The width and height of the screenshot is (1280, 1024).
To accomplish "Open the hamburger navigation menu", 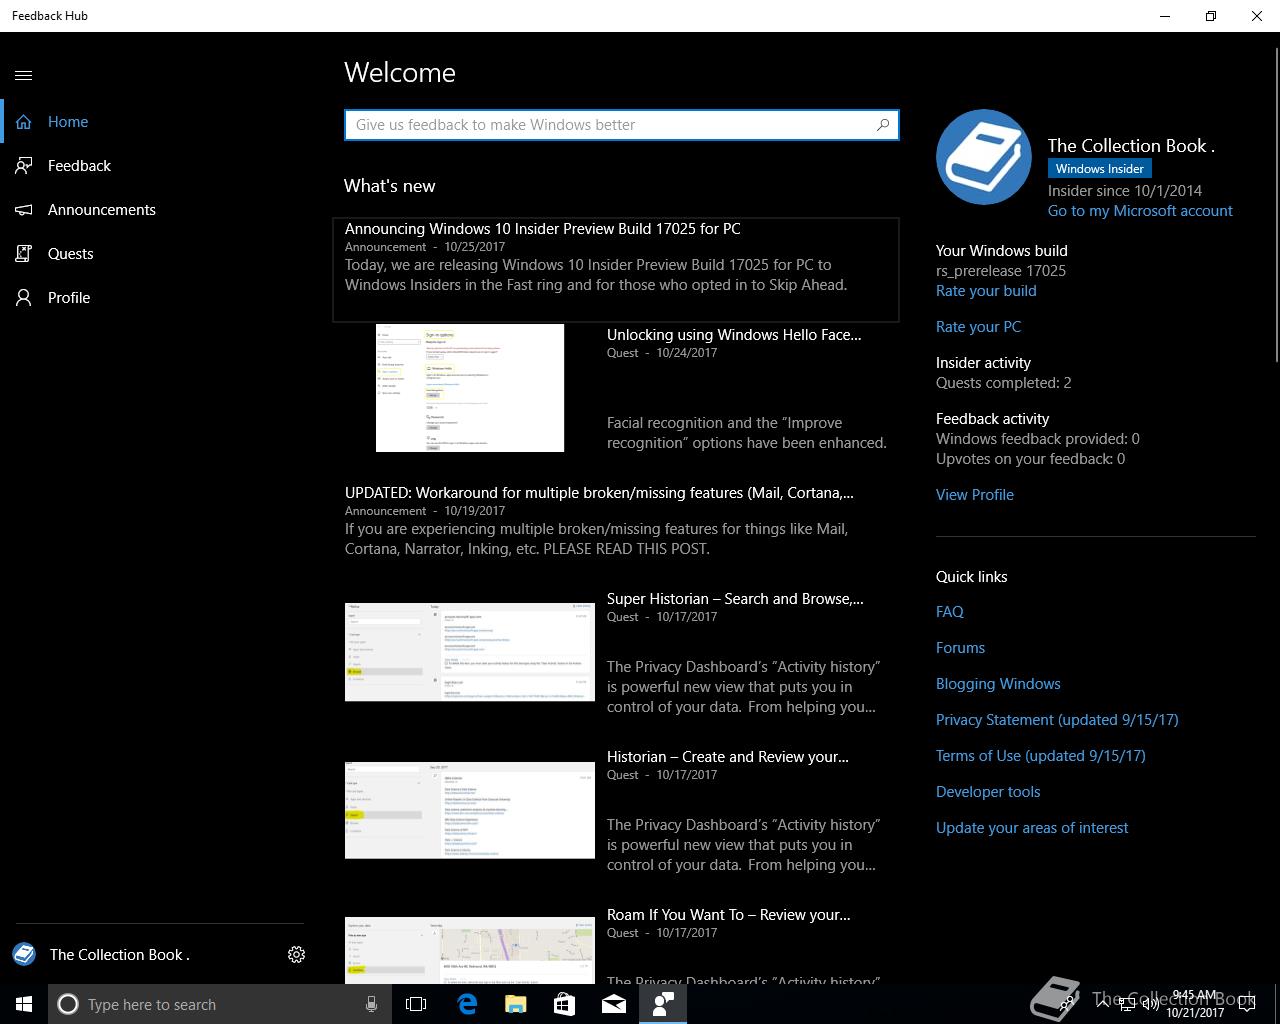I will coord(24,75).
